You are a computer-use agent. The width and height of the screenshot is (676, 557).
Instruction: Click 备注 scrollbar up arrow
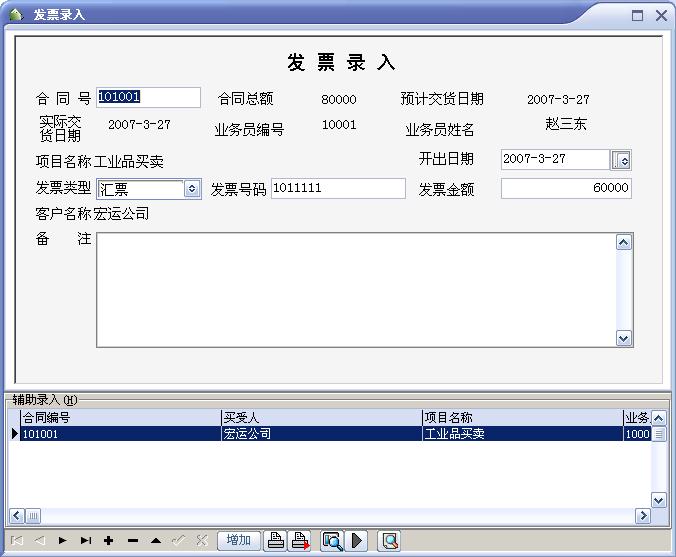point(623,242)
